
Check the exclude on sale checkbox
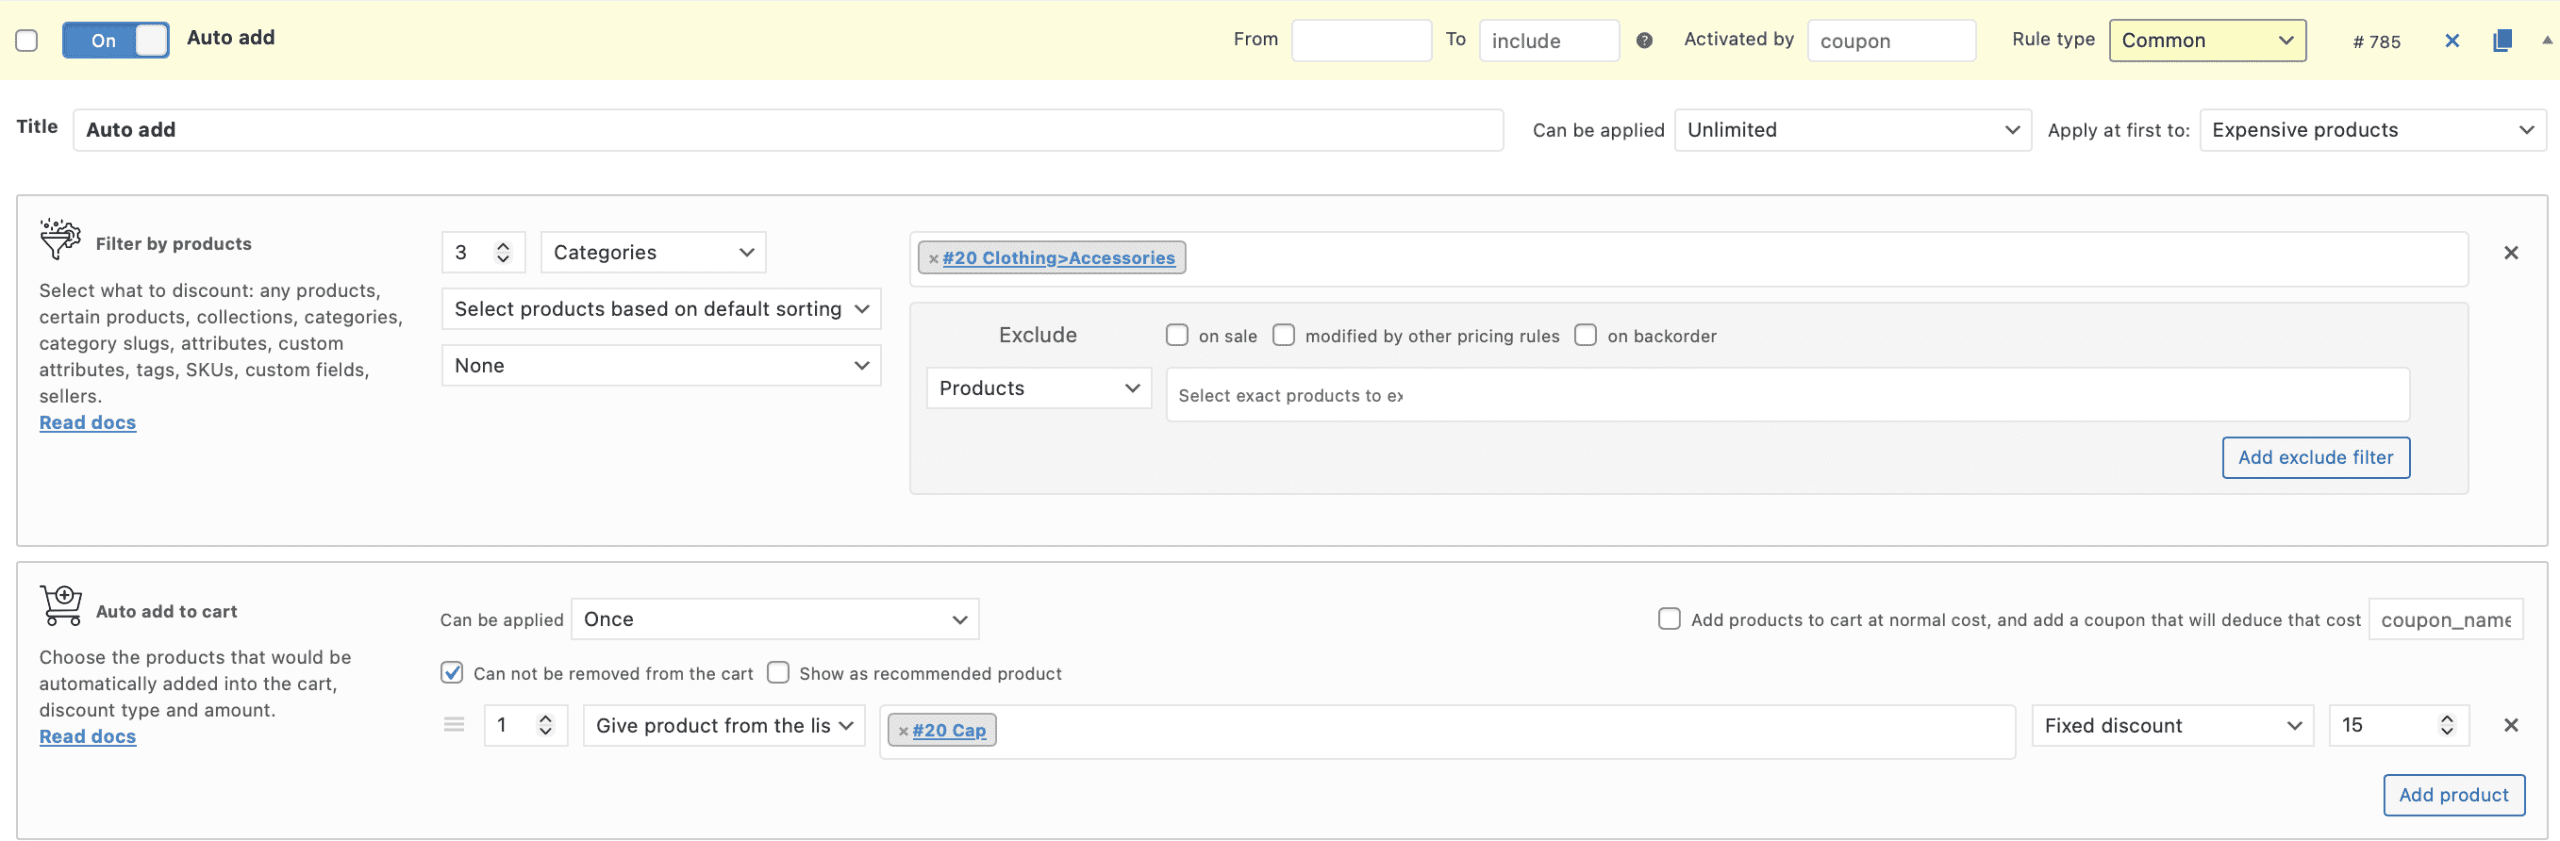1177,336
